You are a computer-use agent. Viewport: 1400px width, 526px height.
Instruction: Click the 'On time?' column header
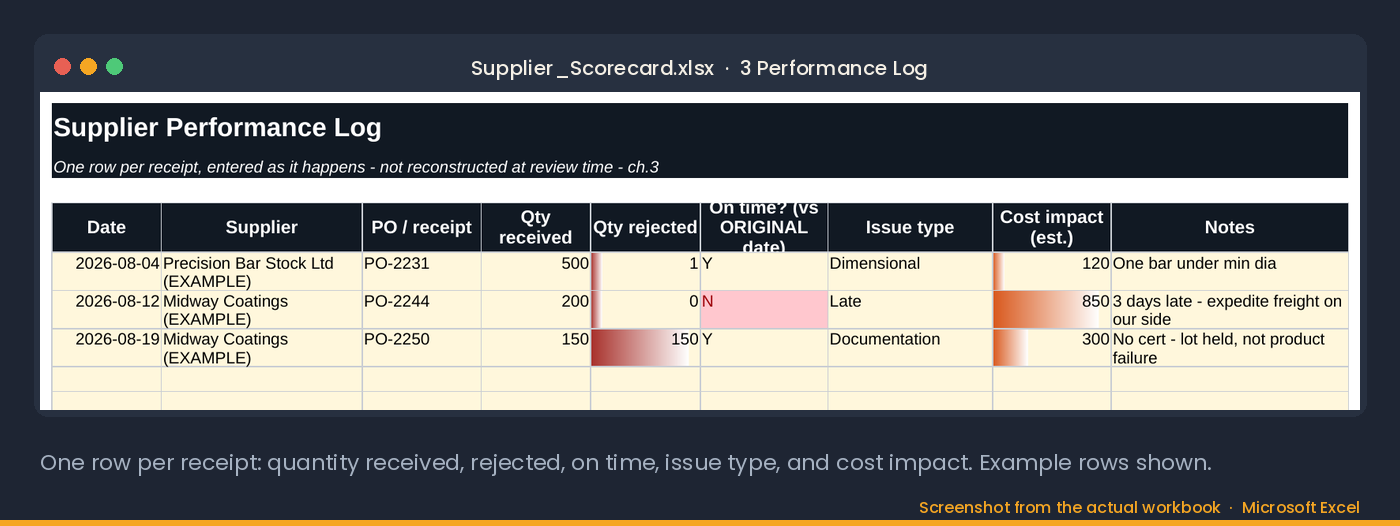pyautogui.click(x=764, y=227)
